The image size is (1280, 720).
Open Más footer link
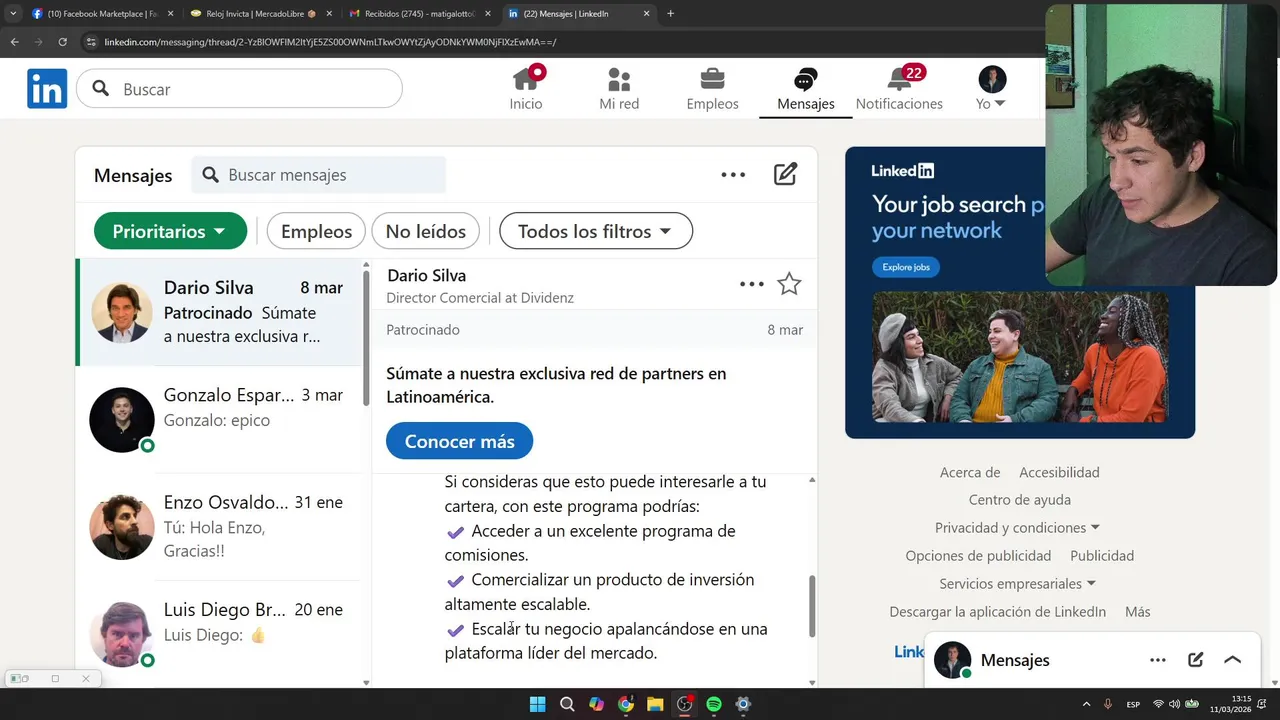point(1138,611)
